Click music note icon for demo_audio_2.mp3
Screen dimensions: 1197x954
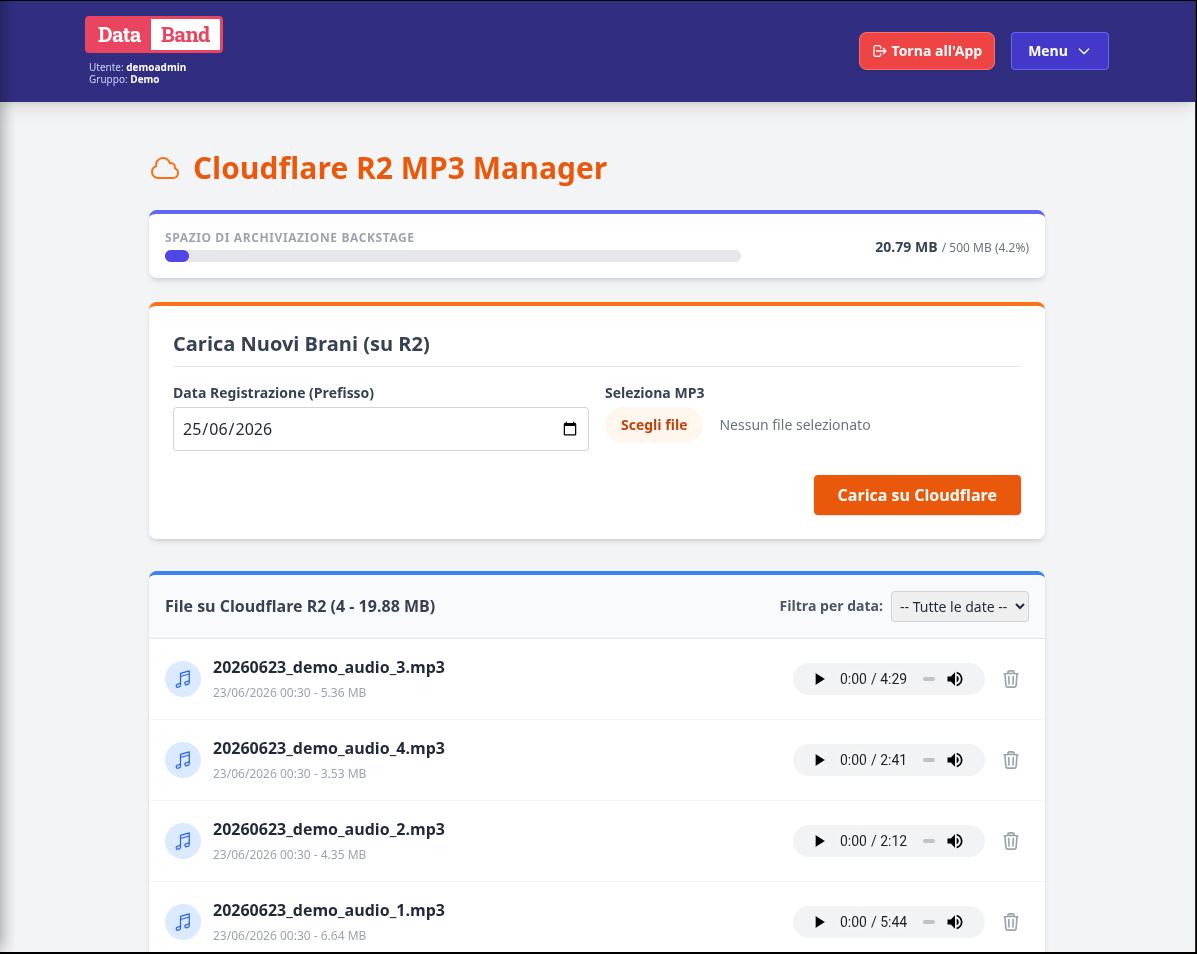click(x=183, y=841)
